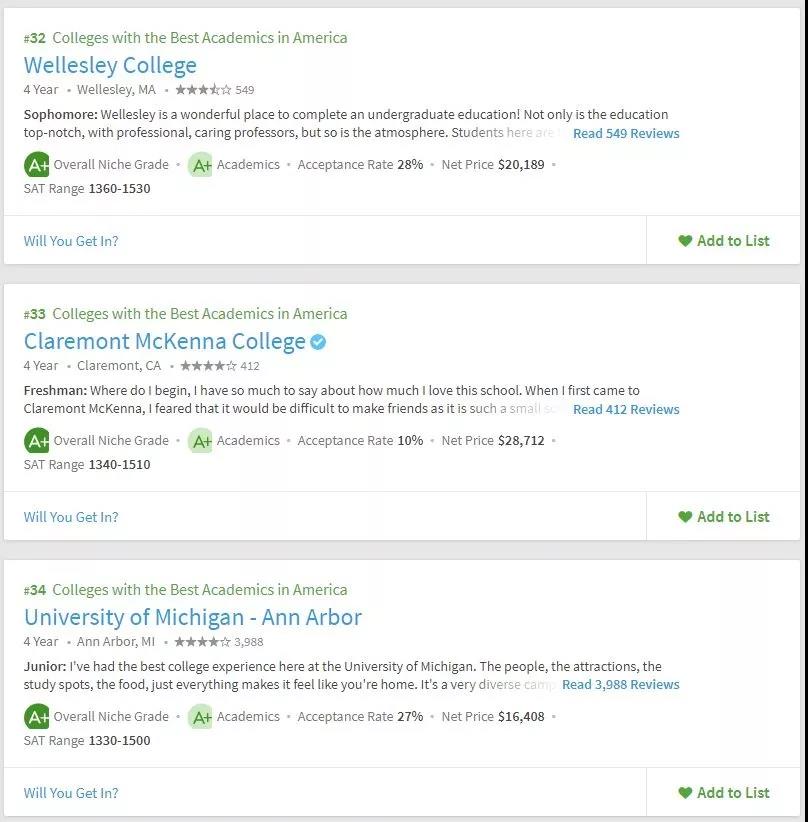Click the Claremont McKenna verified checkmark badge
This screenshot has height=822, width=808.
318,342
